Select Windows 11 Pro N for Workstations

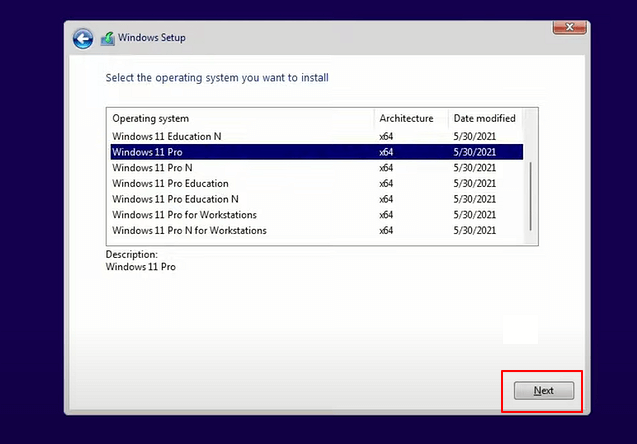click(x=316, y=230)
